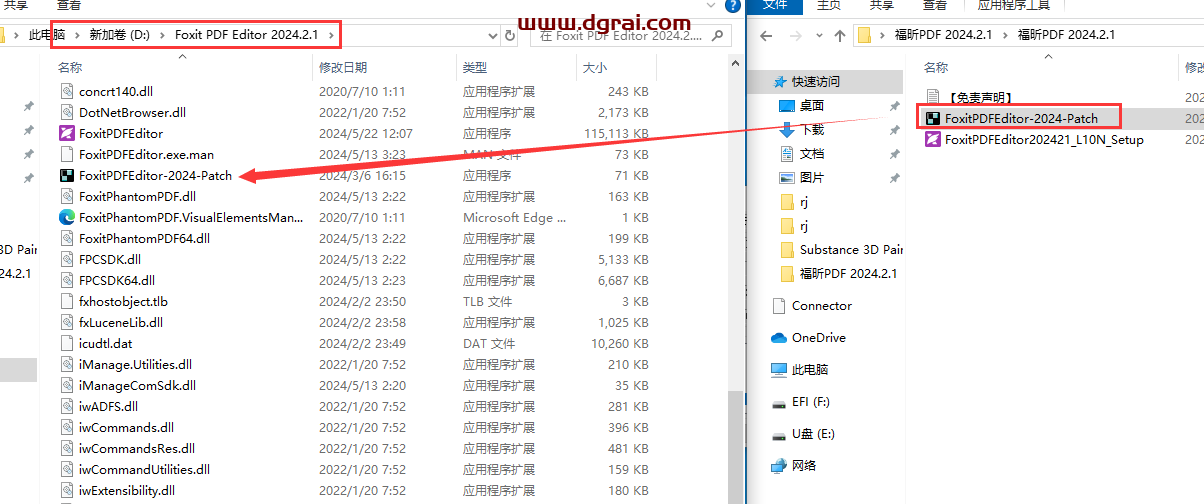Click the OneDrive cloud icon
This screenshot has height=504, width=1204.
[x=779, y=337]
